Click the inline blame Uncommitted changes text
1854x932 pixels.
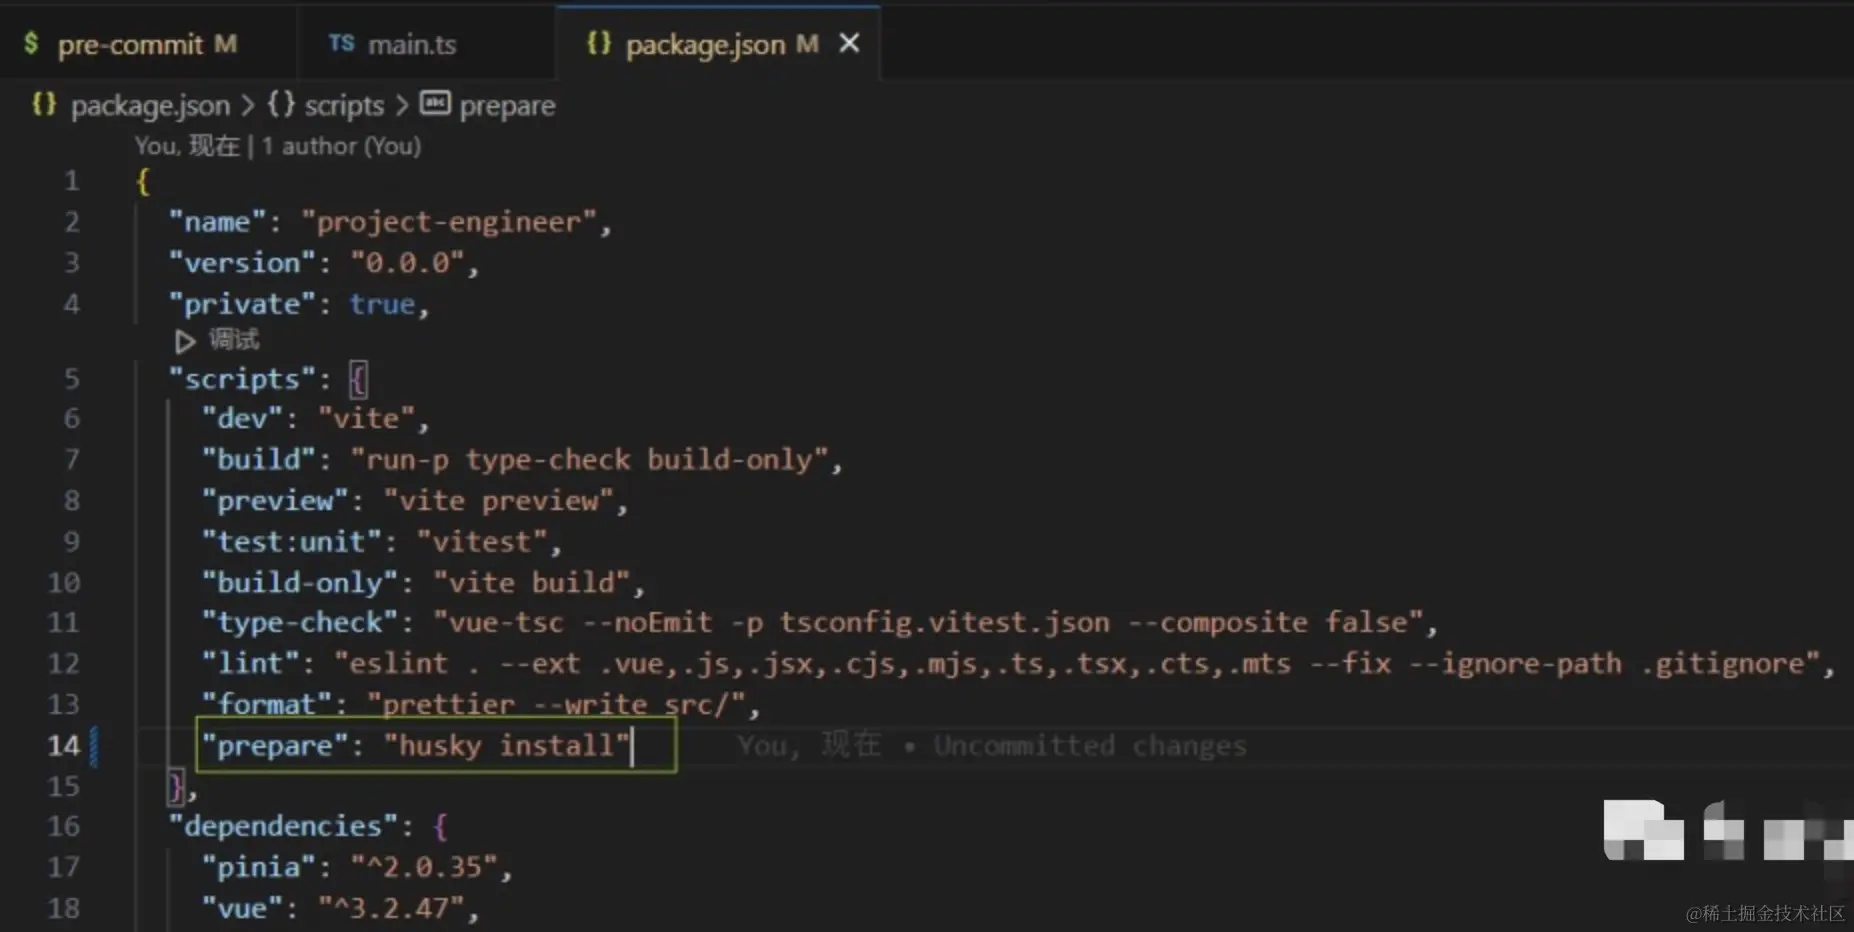(1090, 746)
